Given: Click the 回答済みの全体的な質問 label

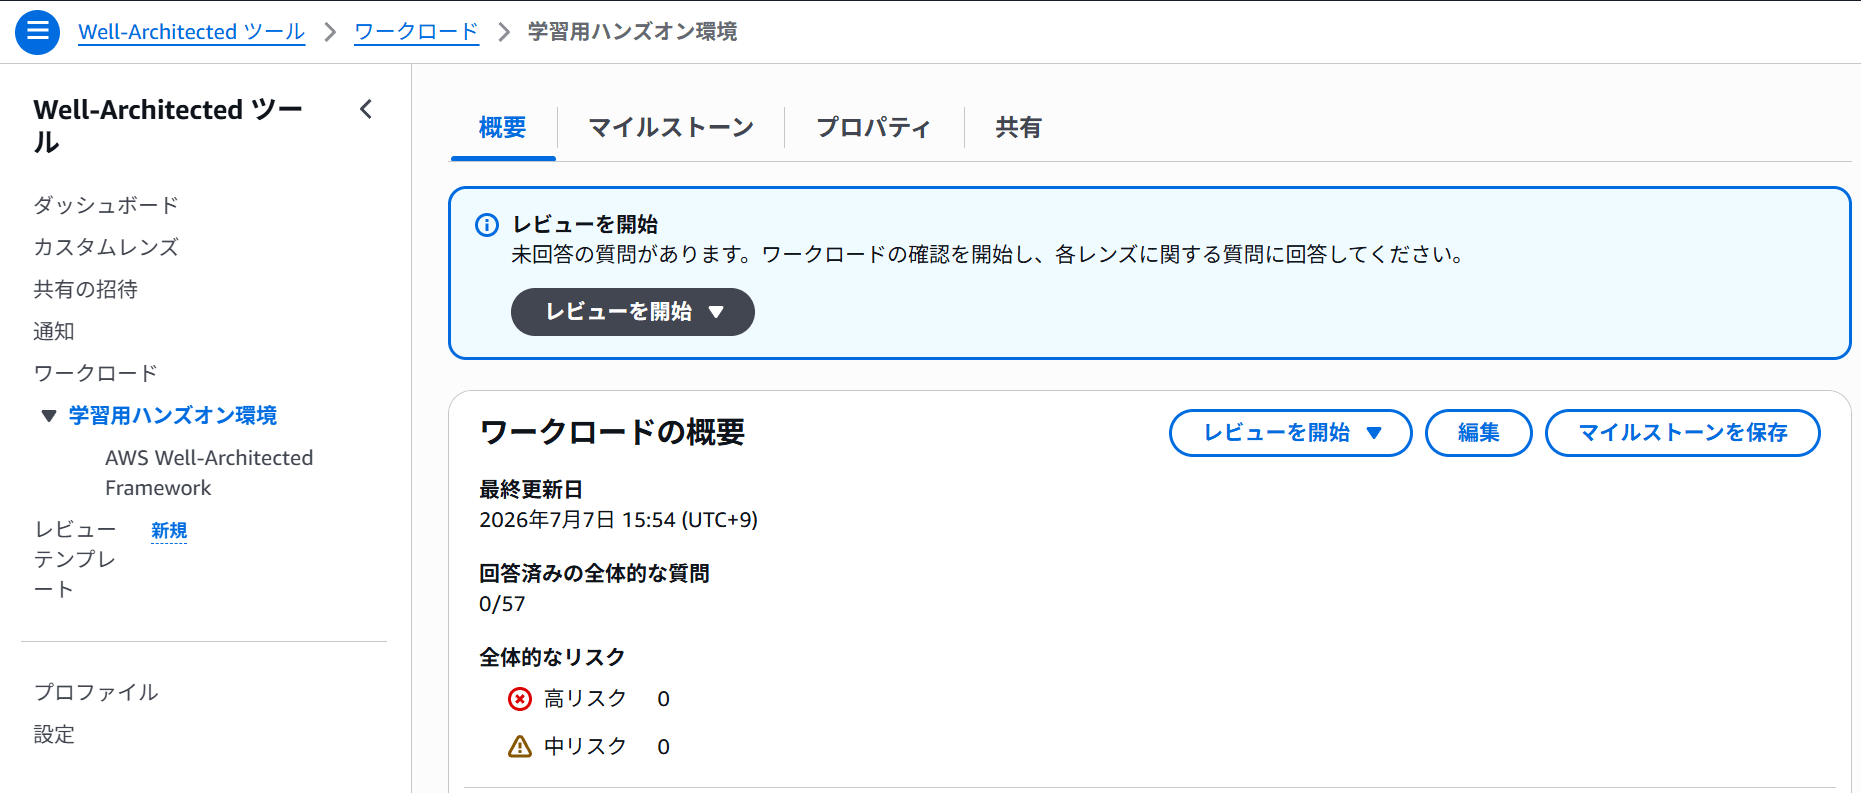Looking at the screenshot, I should [595, 574].
